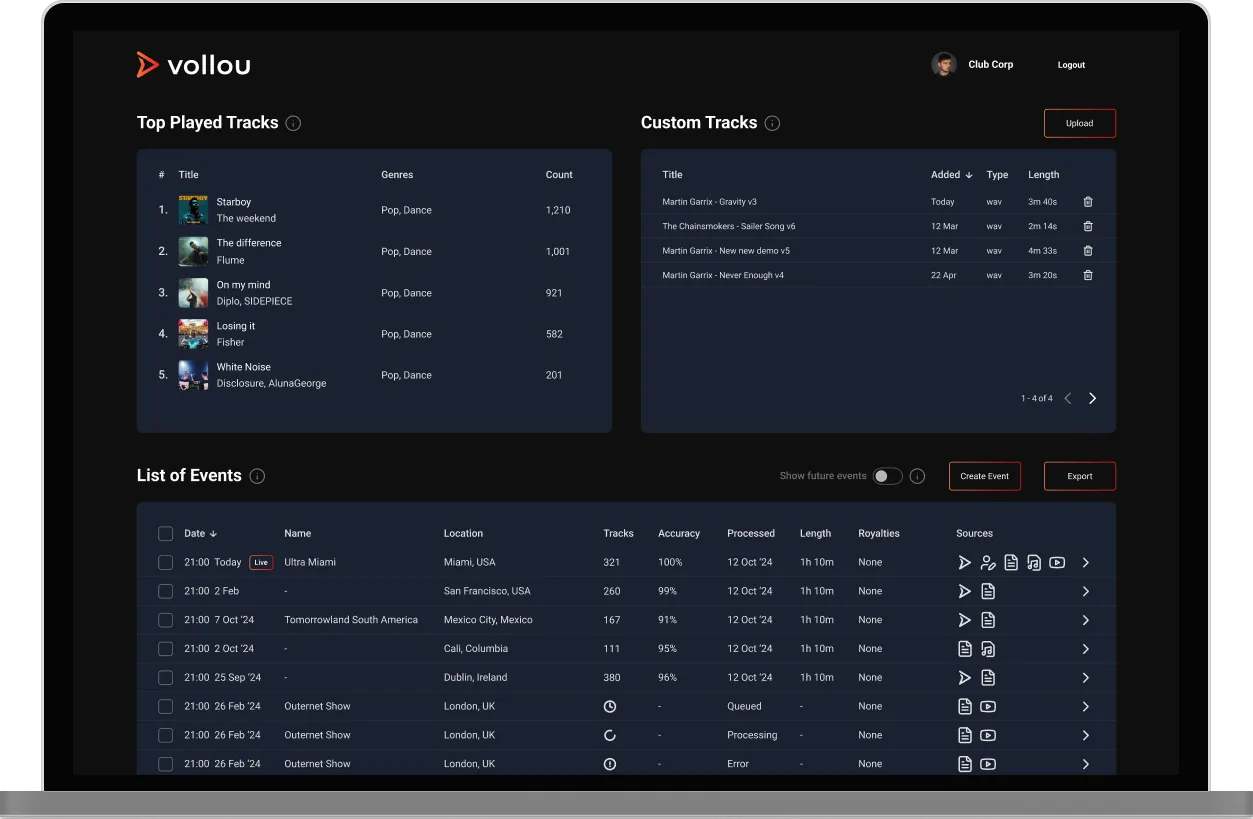1253x819 pixels.
Task: Click the error status icon in the Error row
Action: pyautogui.click(x=610, y=764)
